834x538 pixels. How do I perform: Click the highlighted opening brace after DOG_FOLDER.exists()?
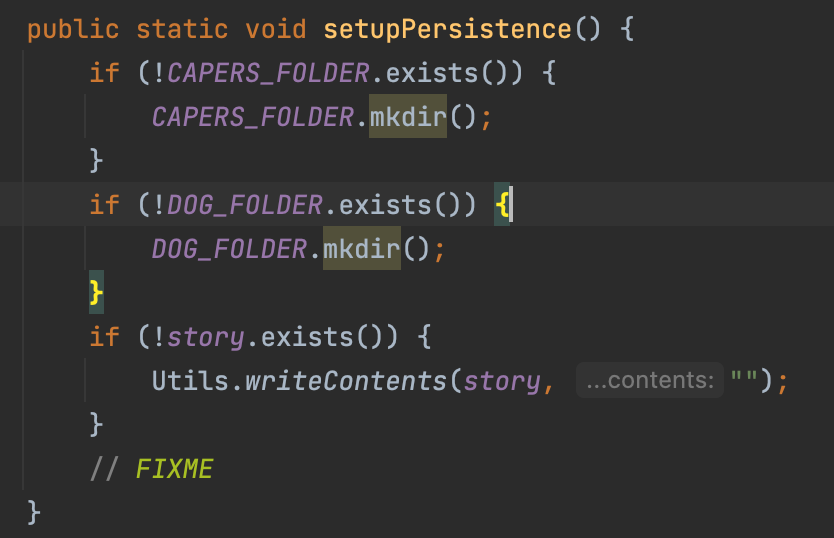click(501, 205)
